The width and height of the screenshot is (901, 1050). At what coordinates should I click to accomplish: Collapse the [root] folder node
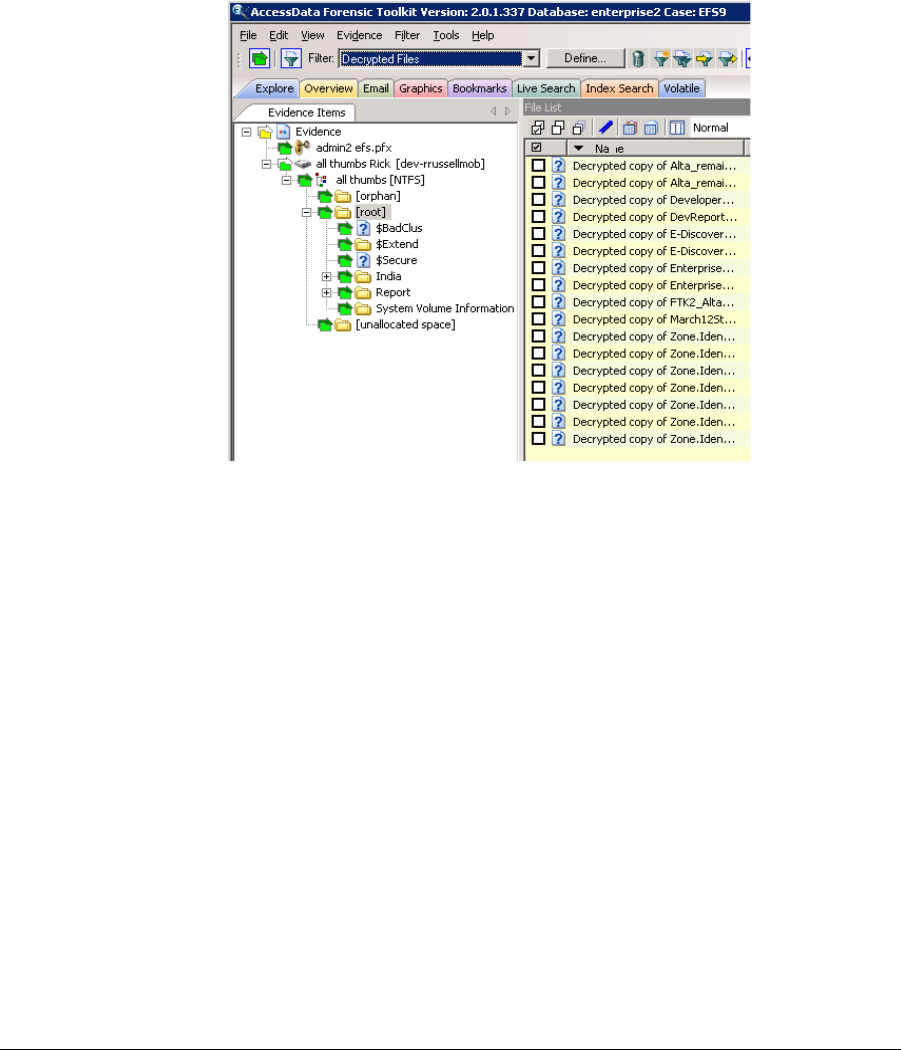click(307, 212)
